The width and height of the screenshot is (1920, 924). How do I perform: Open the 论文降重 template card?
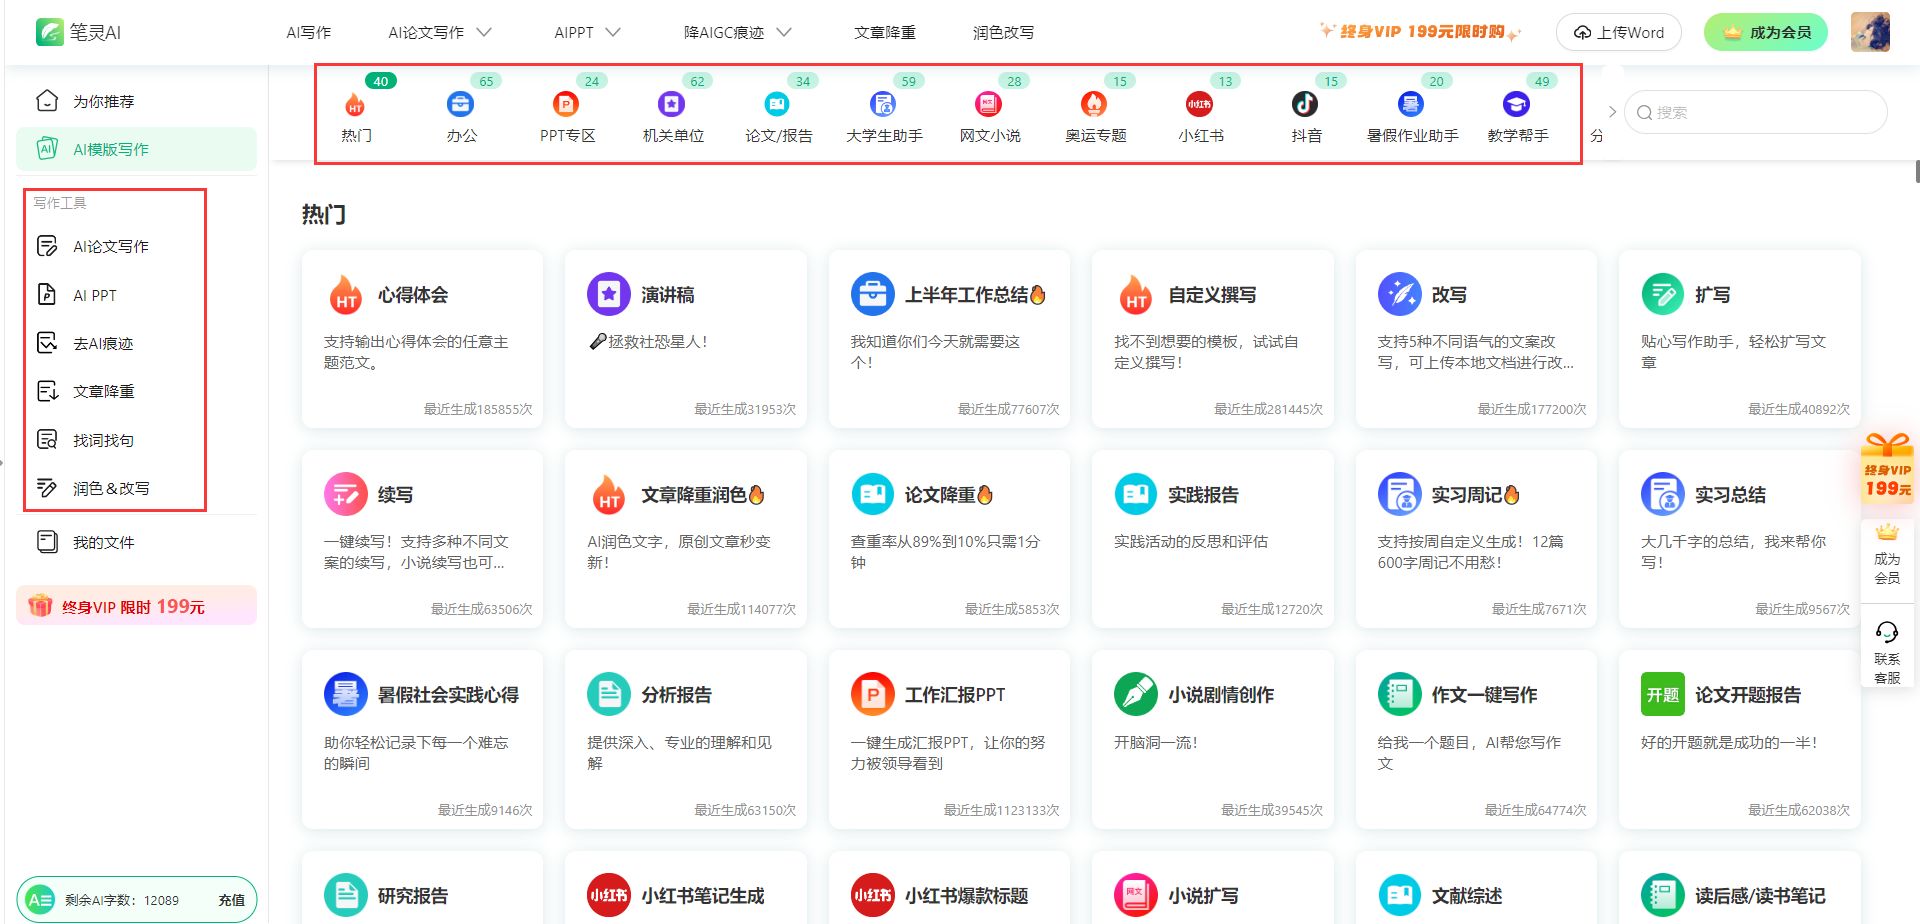click(949, 539)
